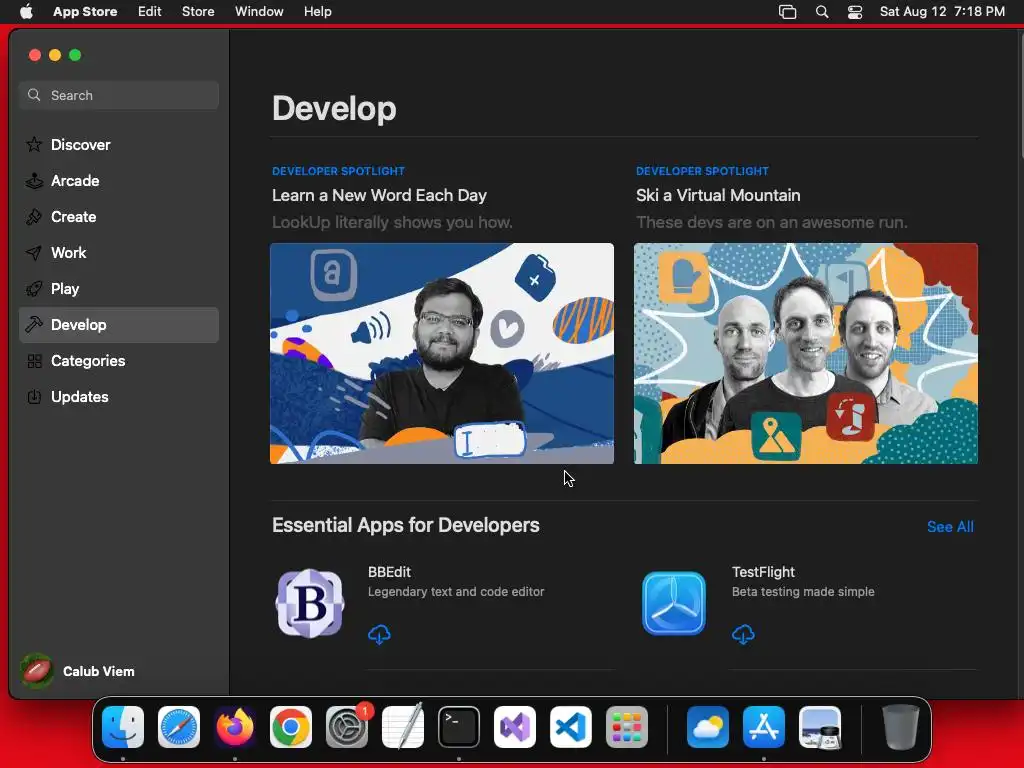Open Finder from the Dock
Screen dimensions: 1024x768
point(123,727)
